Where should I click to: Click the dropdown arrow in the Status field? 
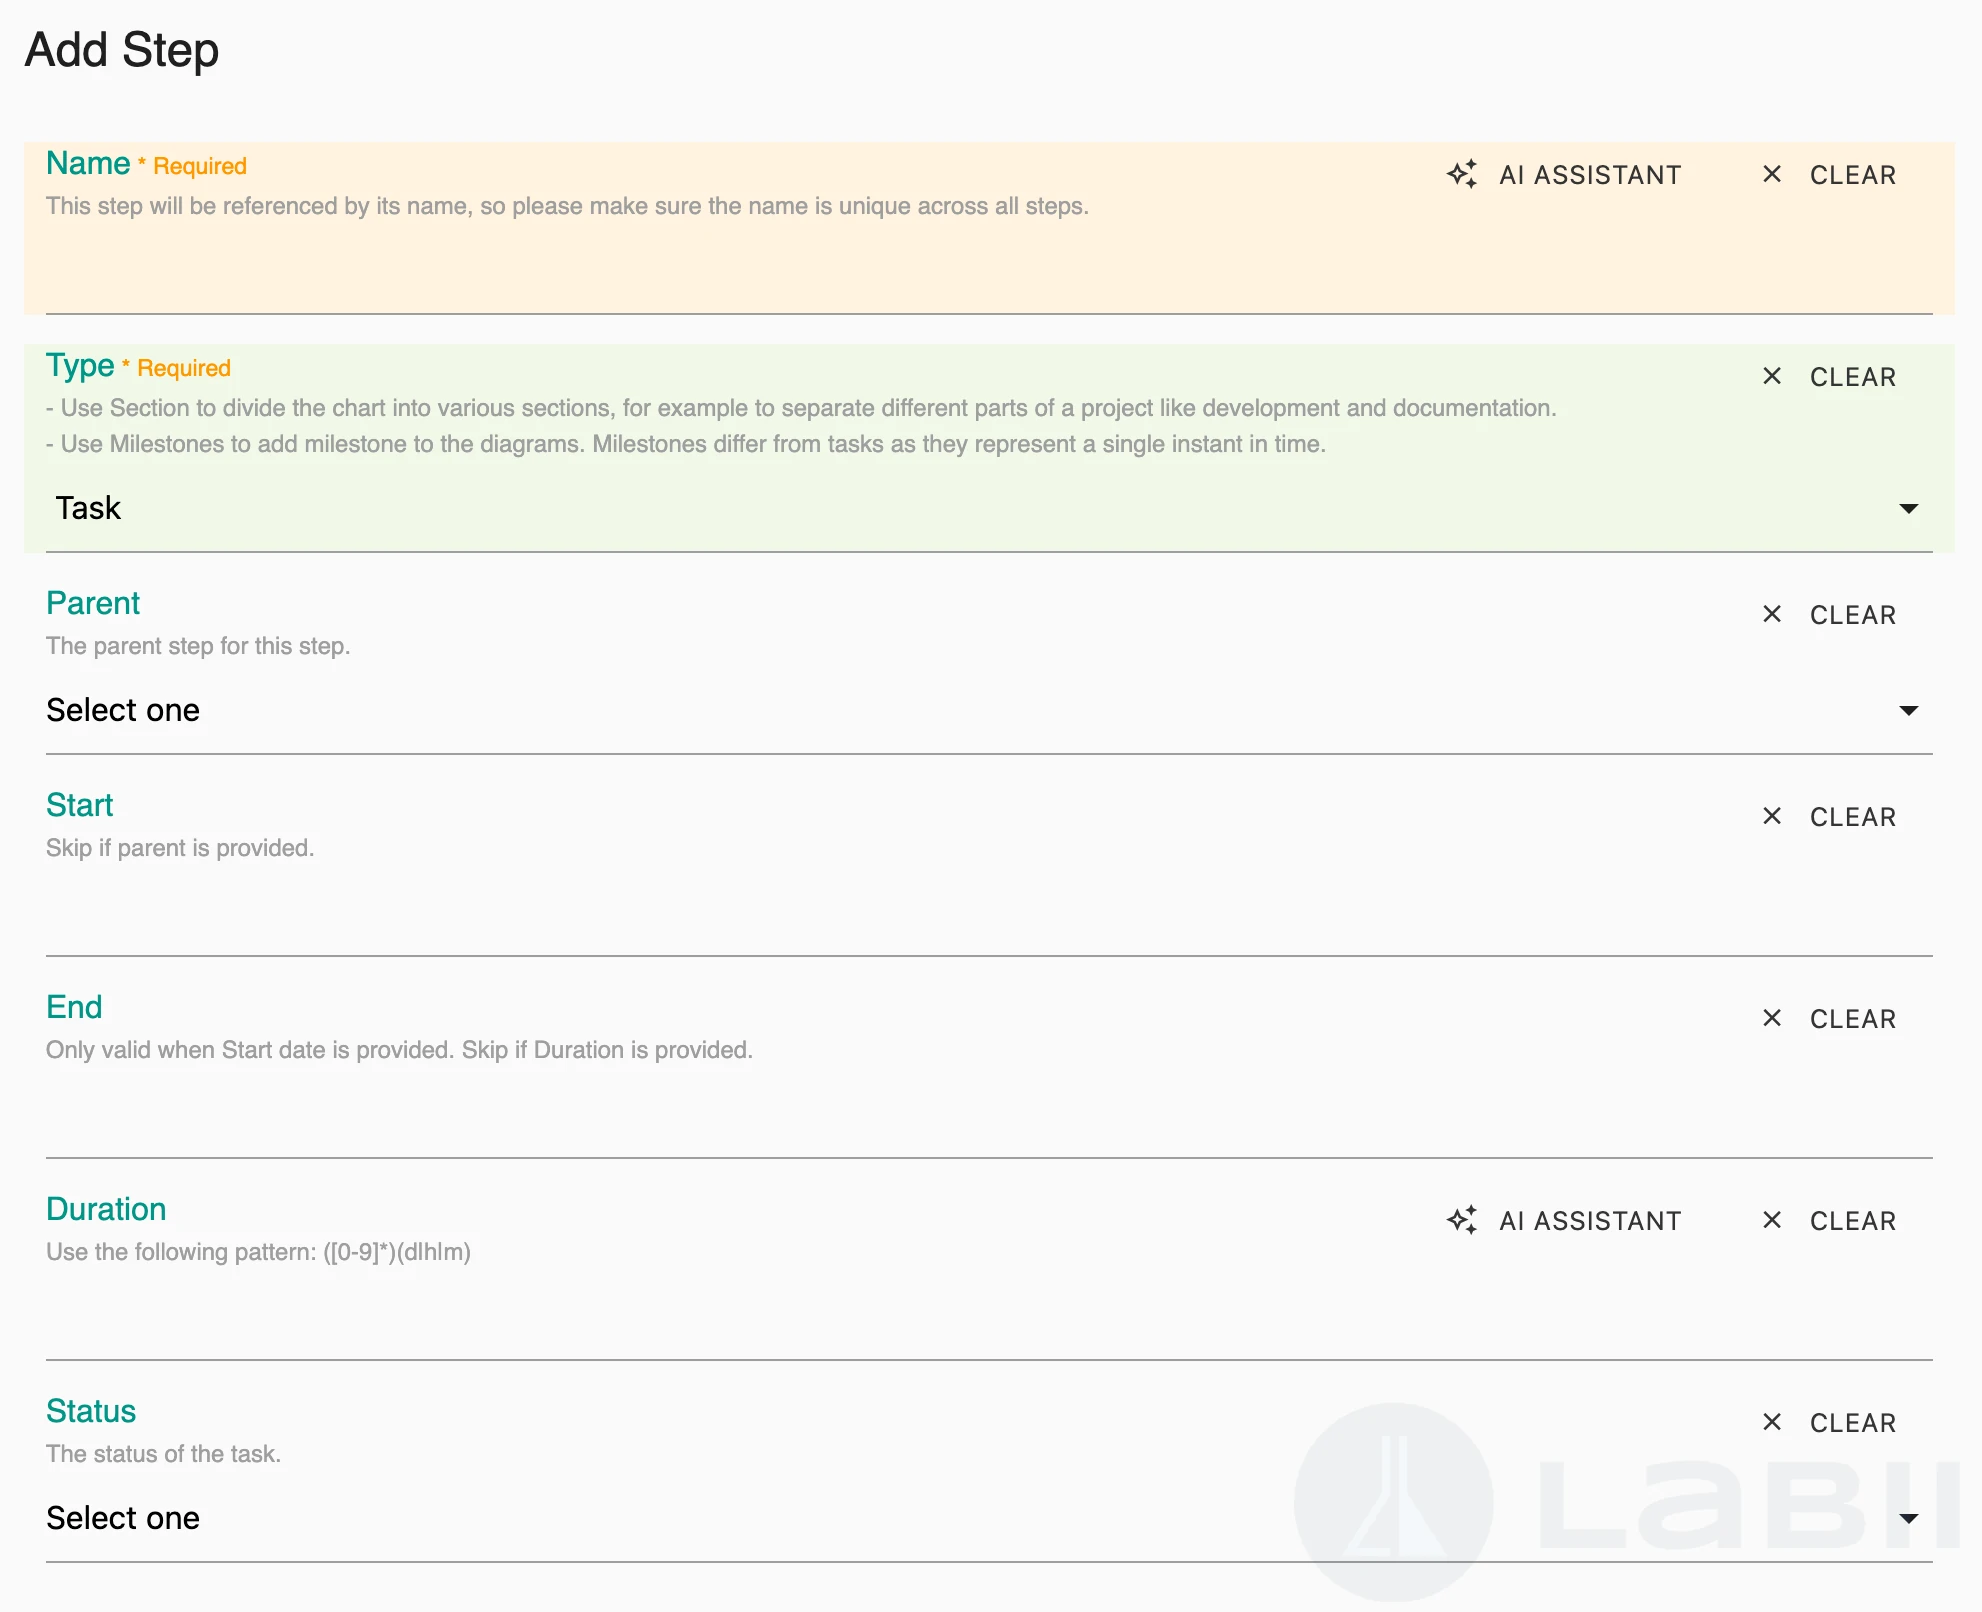[x=1908, y=1518]
